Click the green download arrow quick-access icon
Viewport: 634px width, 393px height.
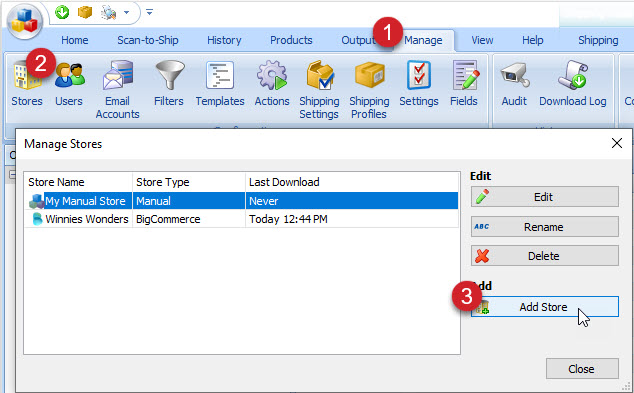[62, 12]
